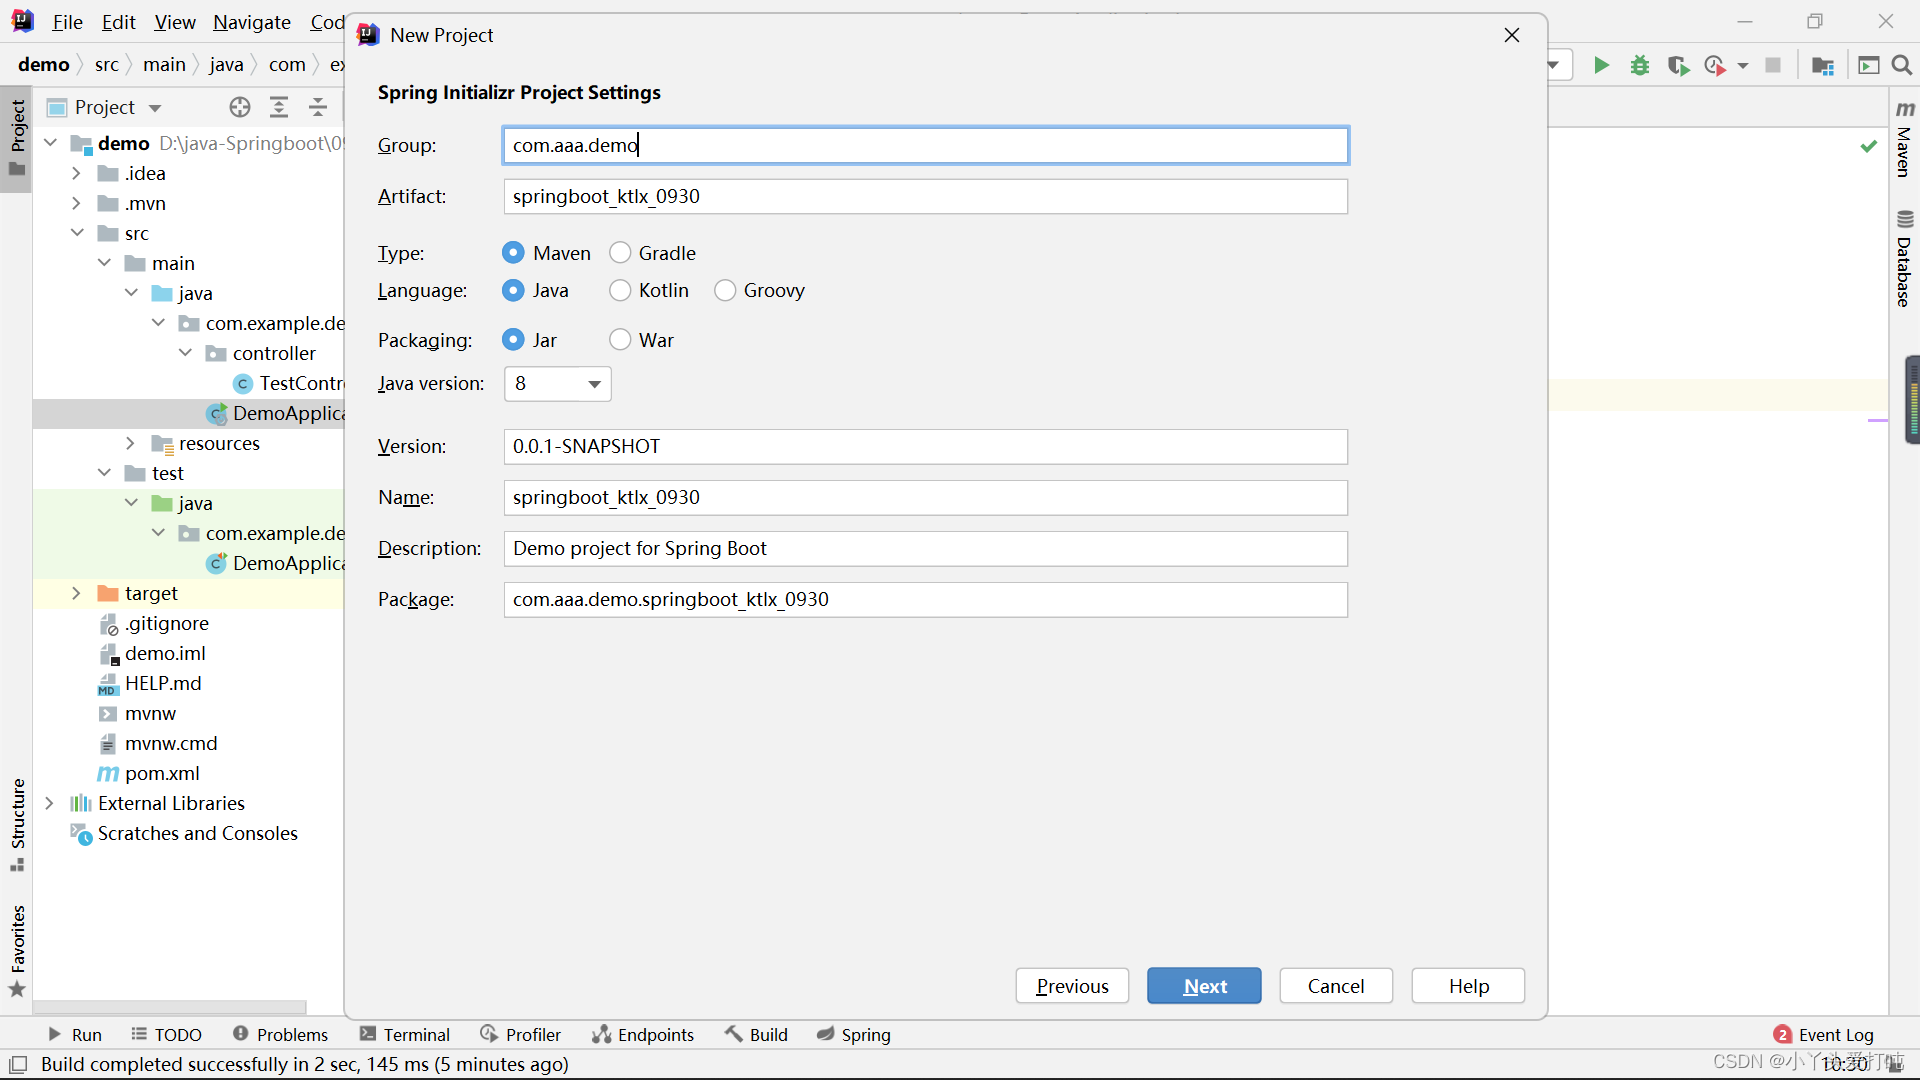
Task: Open the View menu
Action: [x=175, y=22]
